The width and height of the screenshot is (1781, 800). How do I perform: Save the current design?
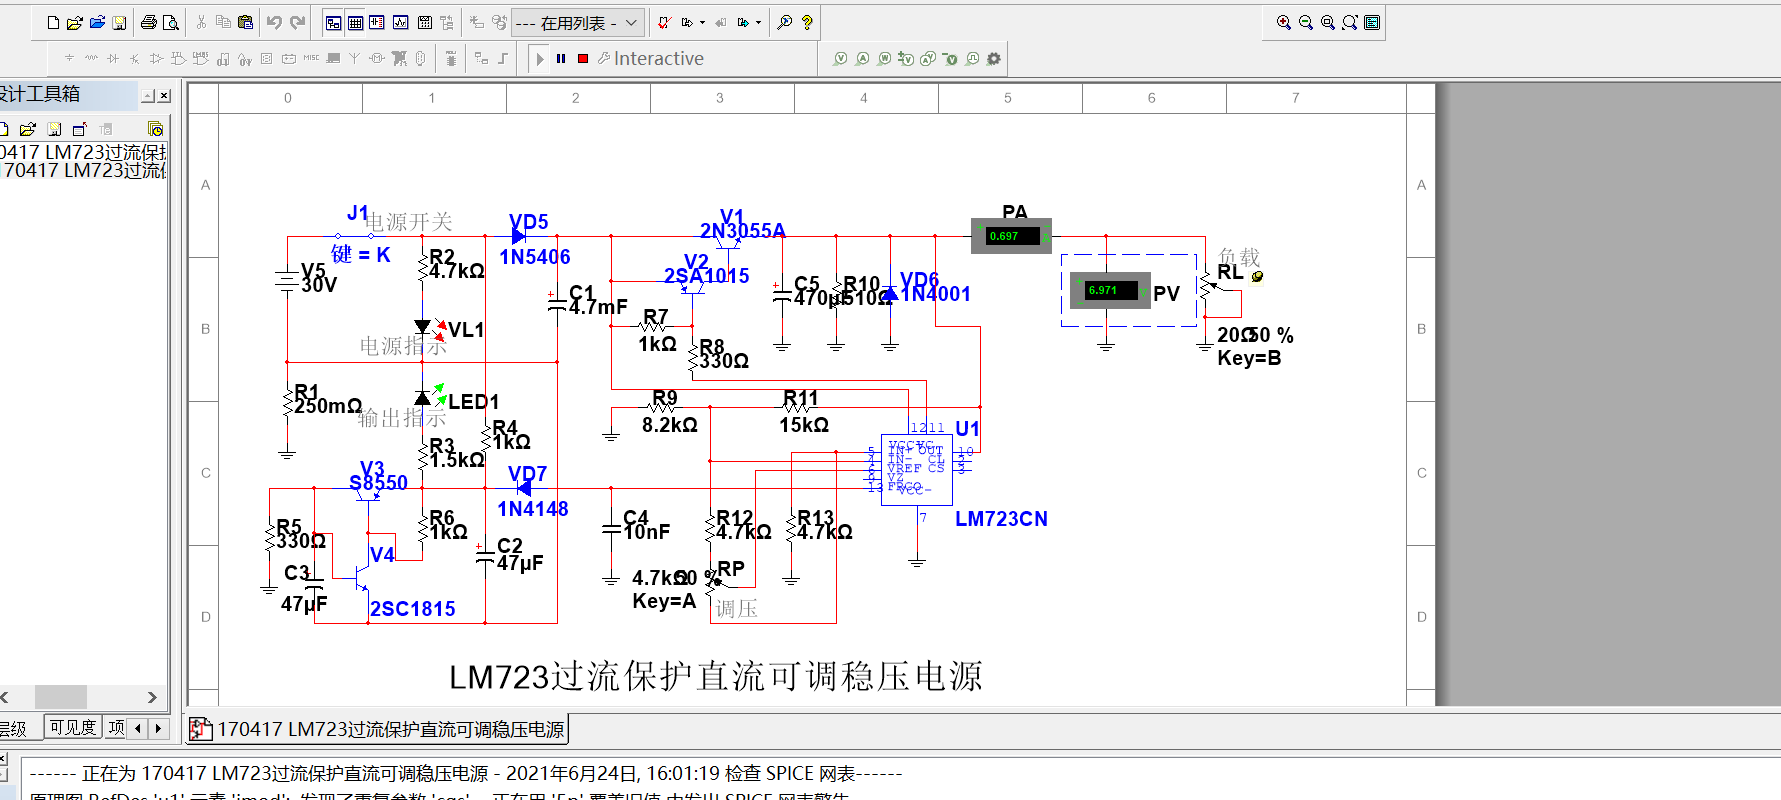tap(119, 22)
